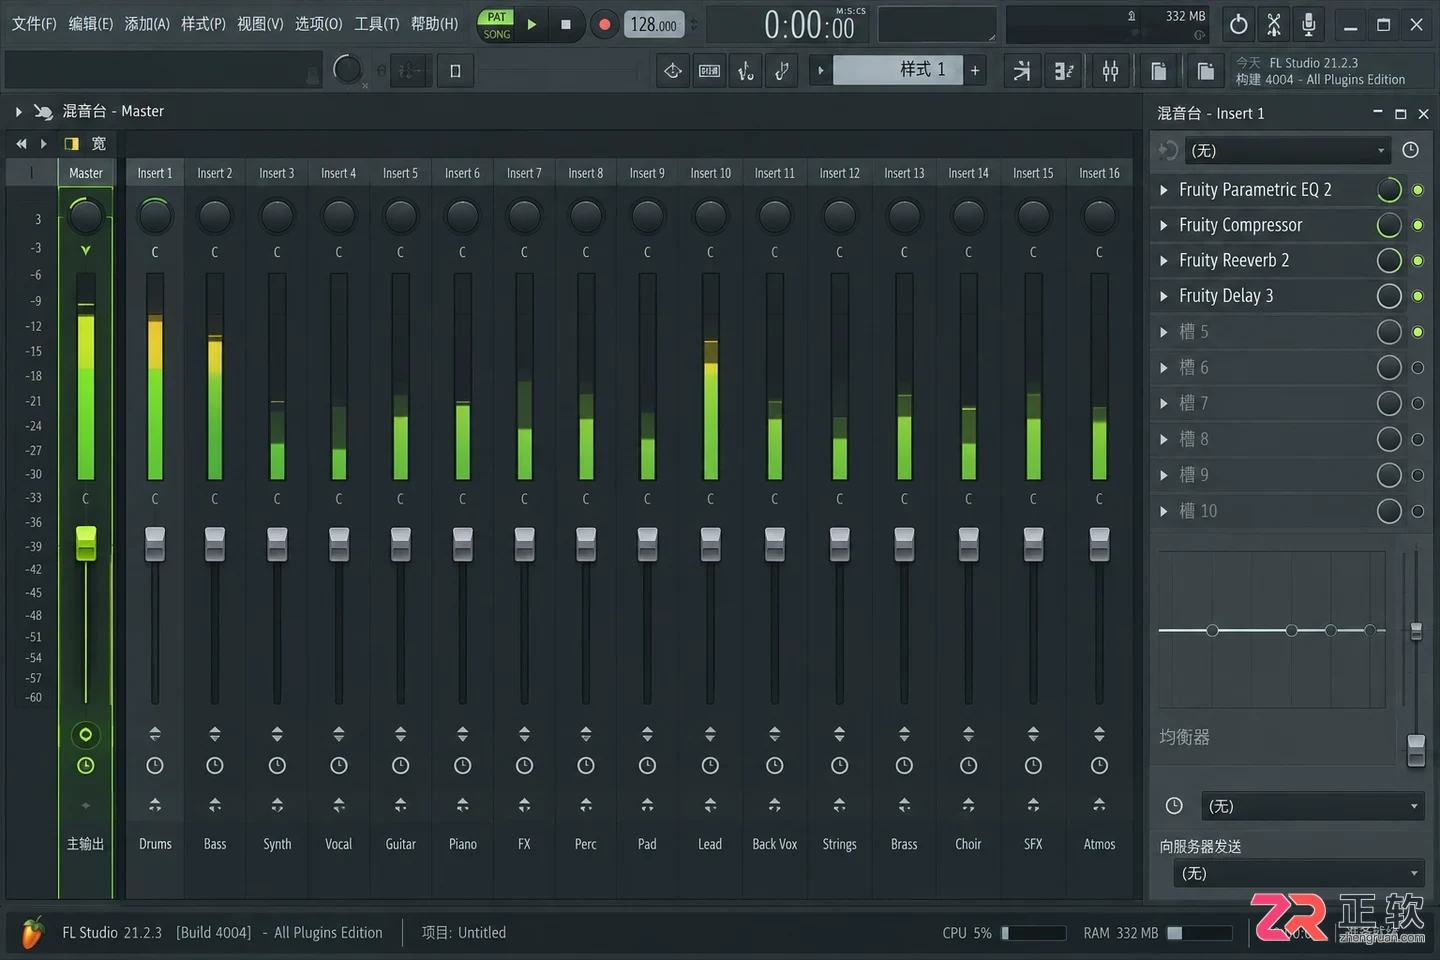This screenshot has width=1440, height=960.
Task: Open the 文件(F) menu
Action: click(34, 23)
